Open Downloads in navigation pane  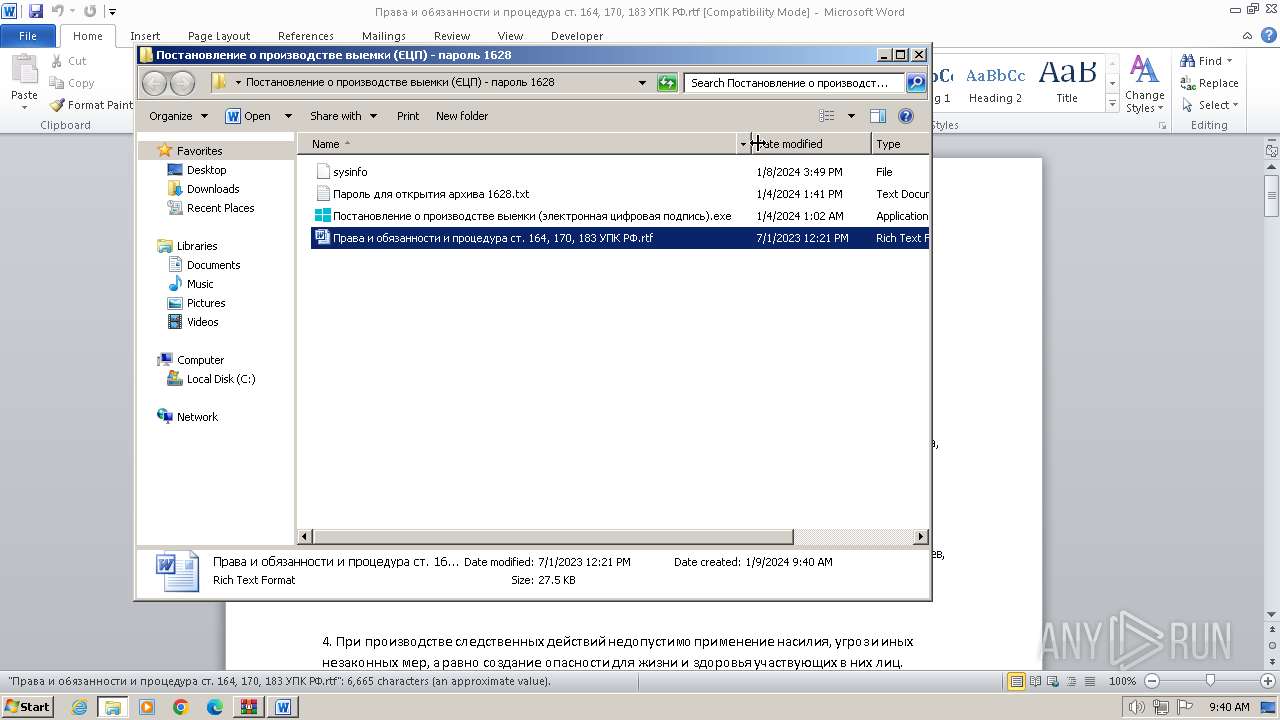212,189
